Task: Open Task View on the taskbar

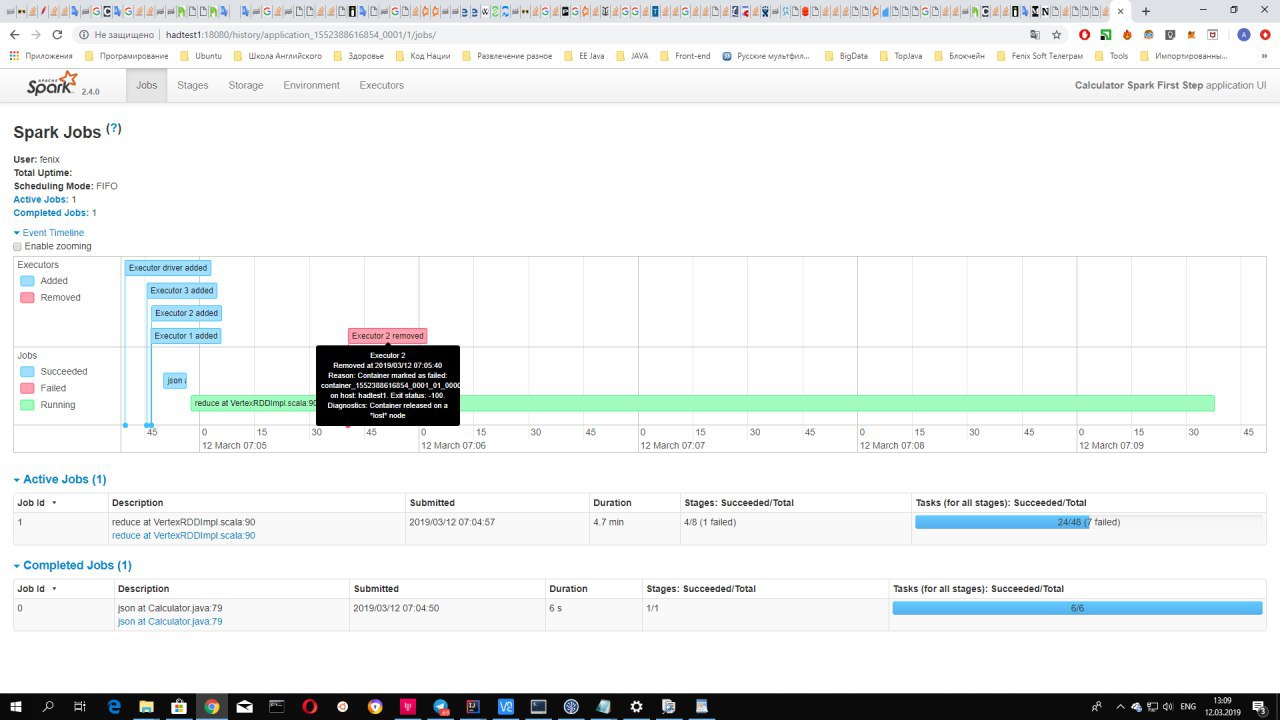Action: pos(80,706)
